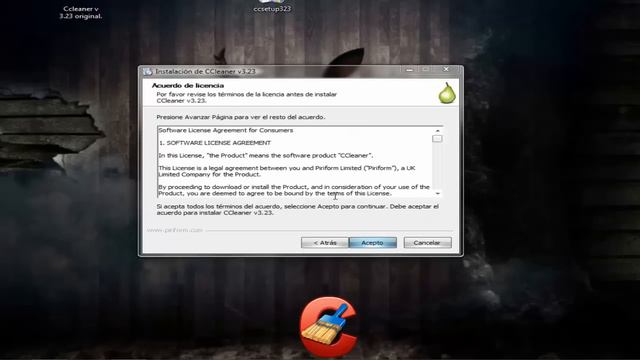Click '1. SOFTWARE LICENSE AGREEMENT' line

coord(215,143)
